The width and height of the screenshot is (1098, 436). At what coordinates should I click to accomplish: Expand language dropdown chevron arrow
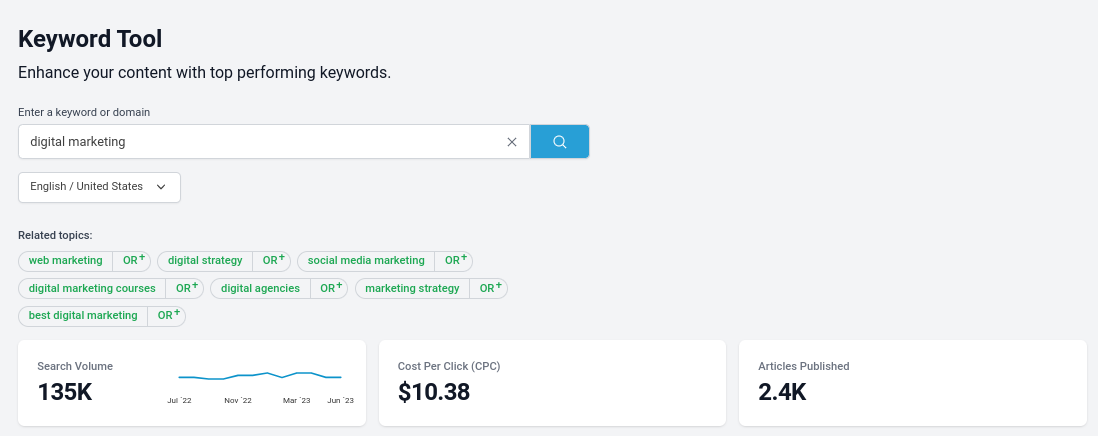click(x=161, y=187)
